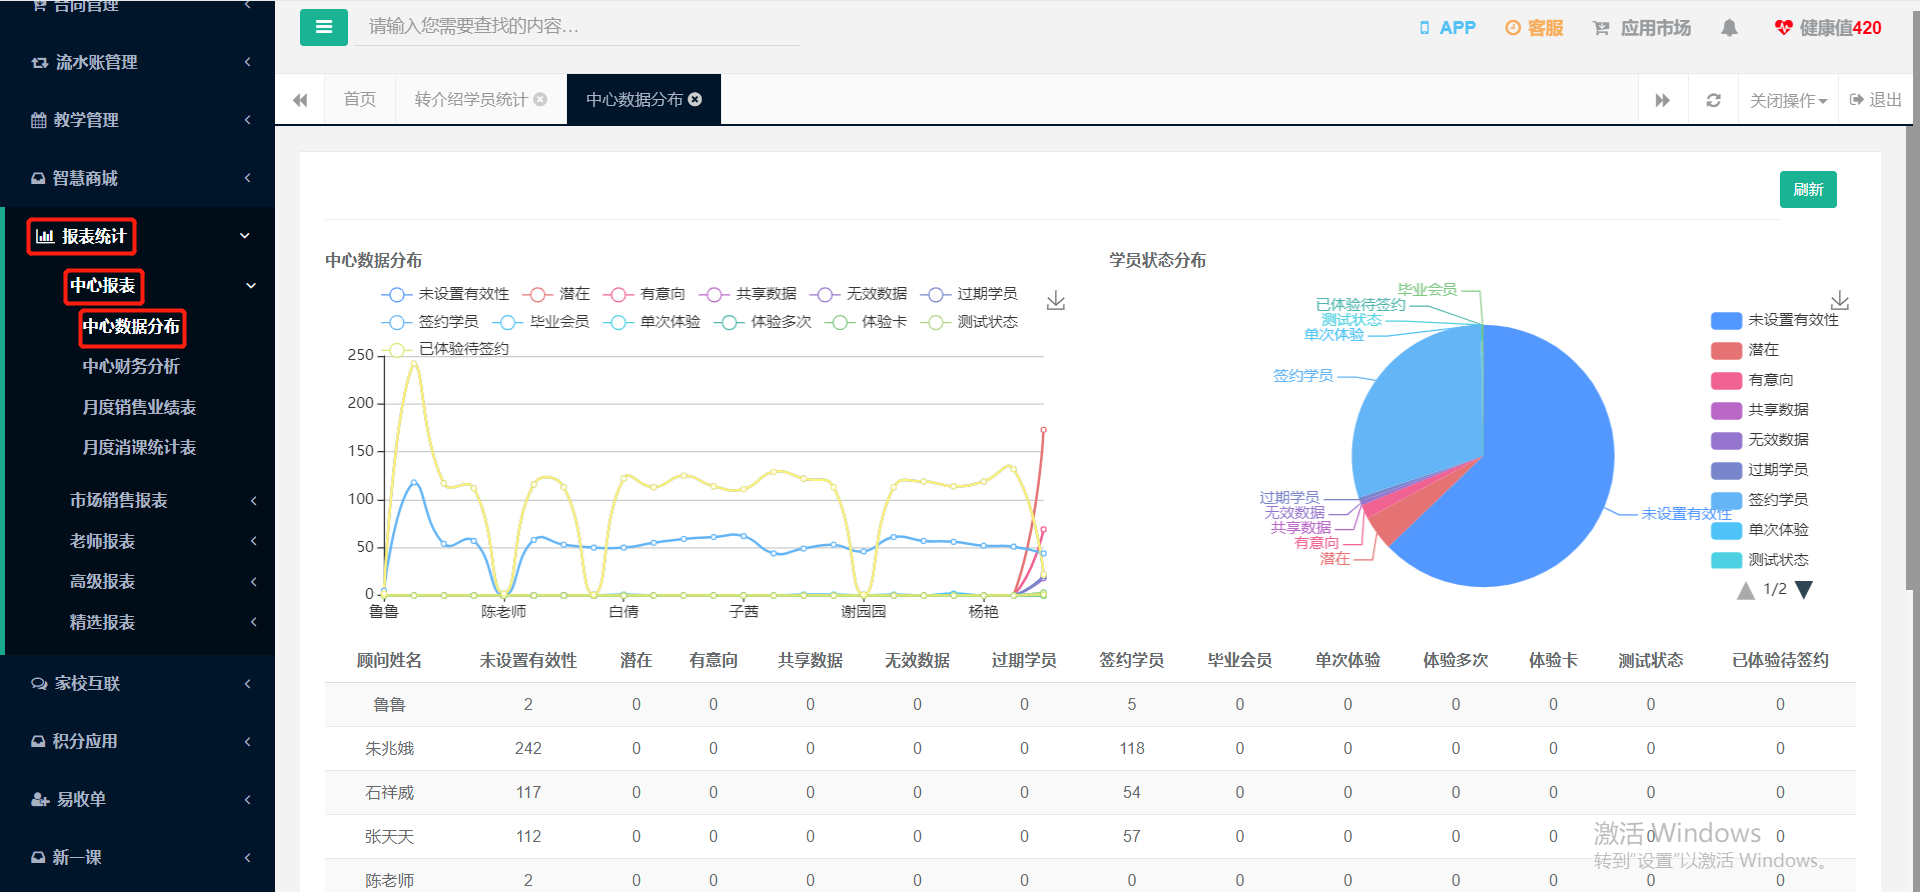Viewport: 1920px width, 892px height.
Task: Download the 学员状态分布 pie chart
Action: click(1840, 301)
